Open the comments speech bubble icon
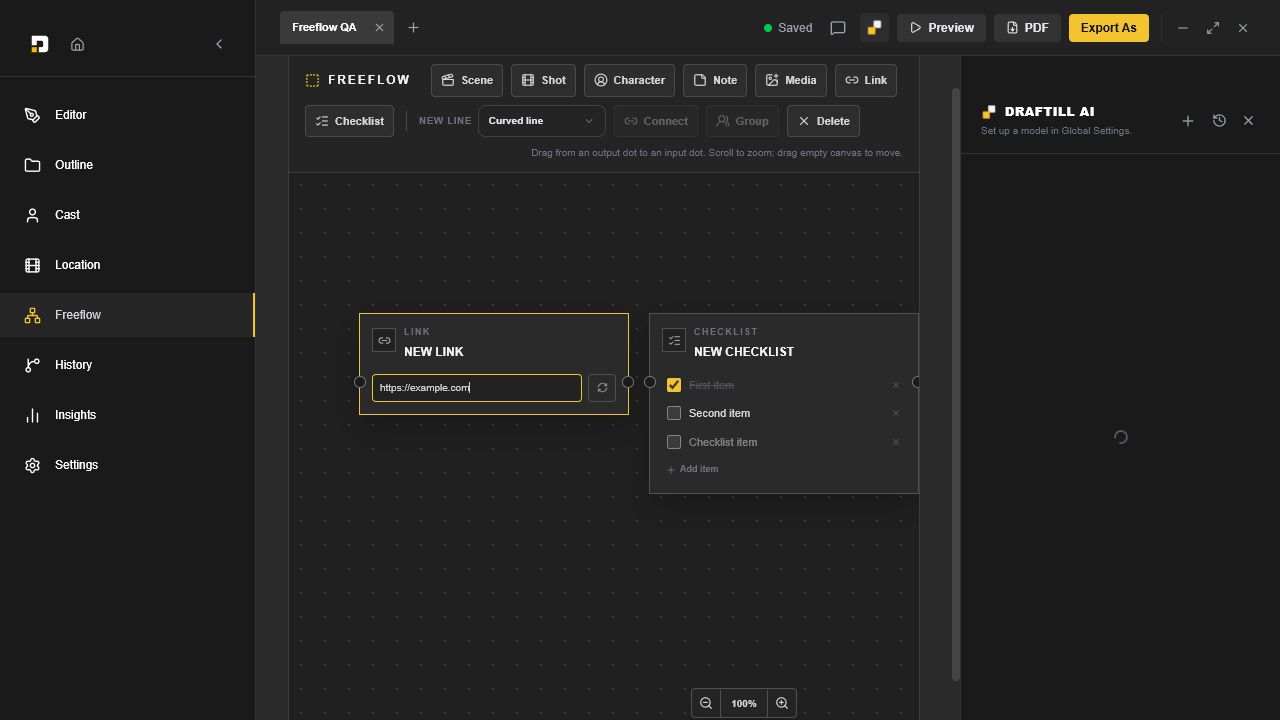Viewport: 1280px width, 720px height. (838, 28)
